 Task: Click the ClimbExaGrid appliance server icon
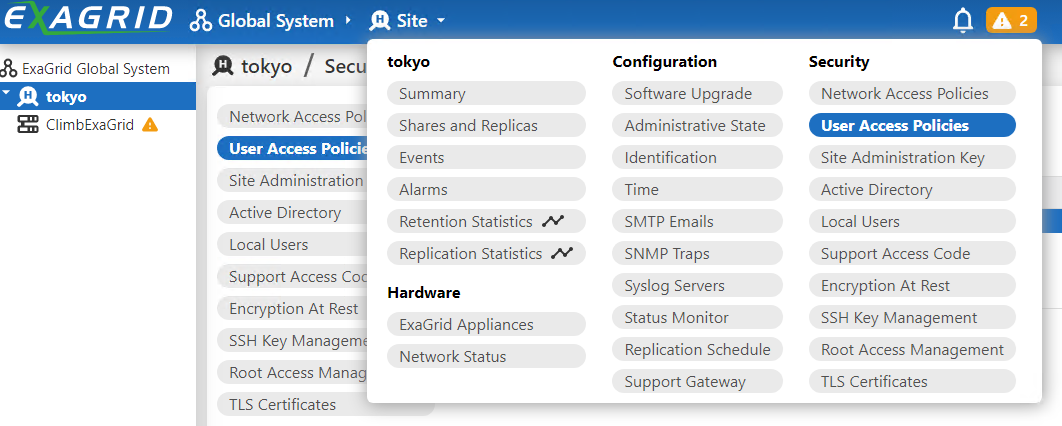[x=28, y=125]
